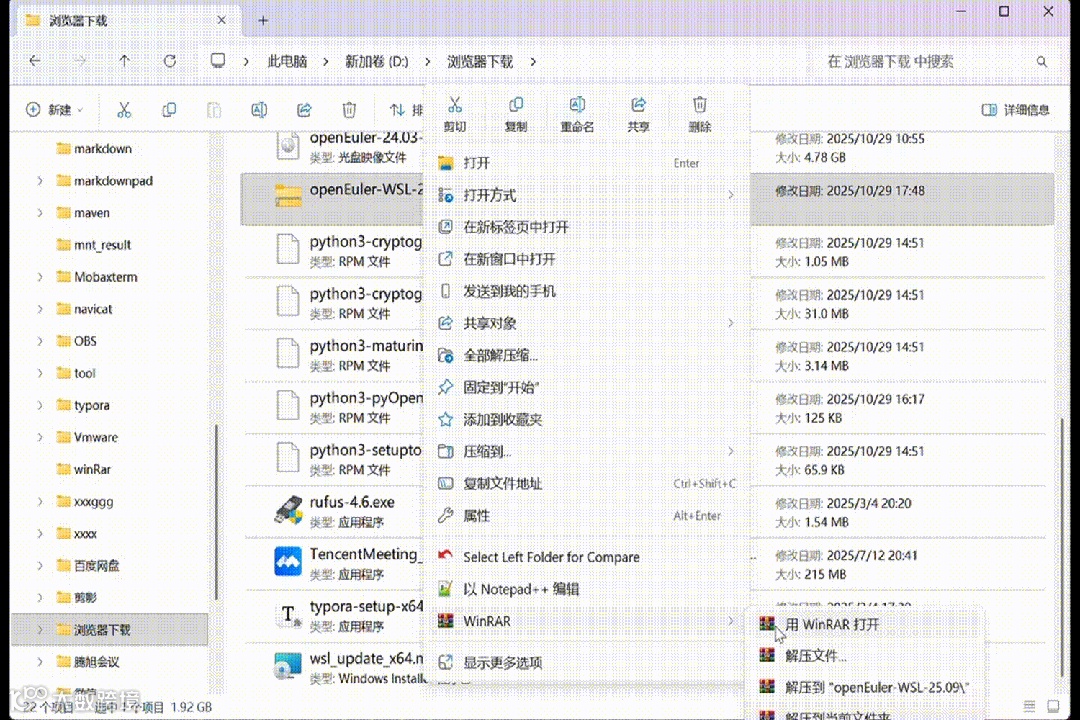Open the 新建 dropdown
This screenshot has height=720, width=1080.
tap(55, 110)
